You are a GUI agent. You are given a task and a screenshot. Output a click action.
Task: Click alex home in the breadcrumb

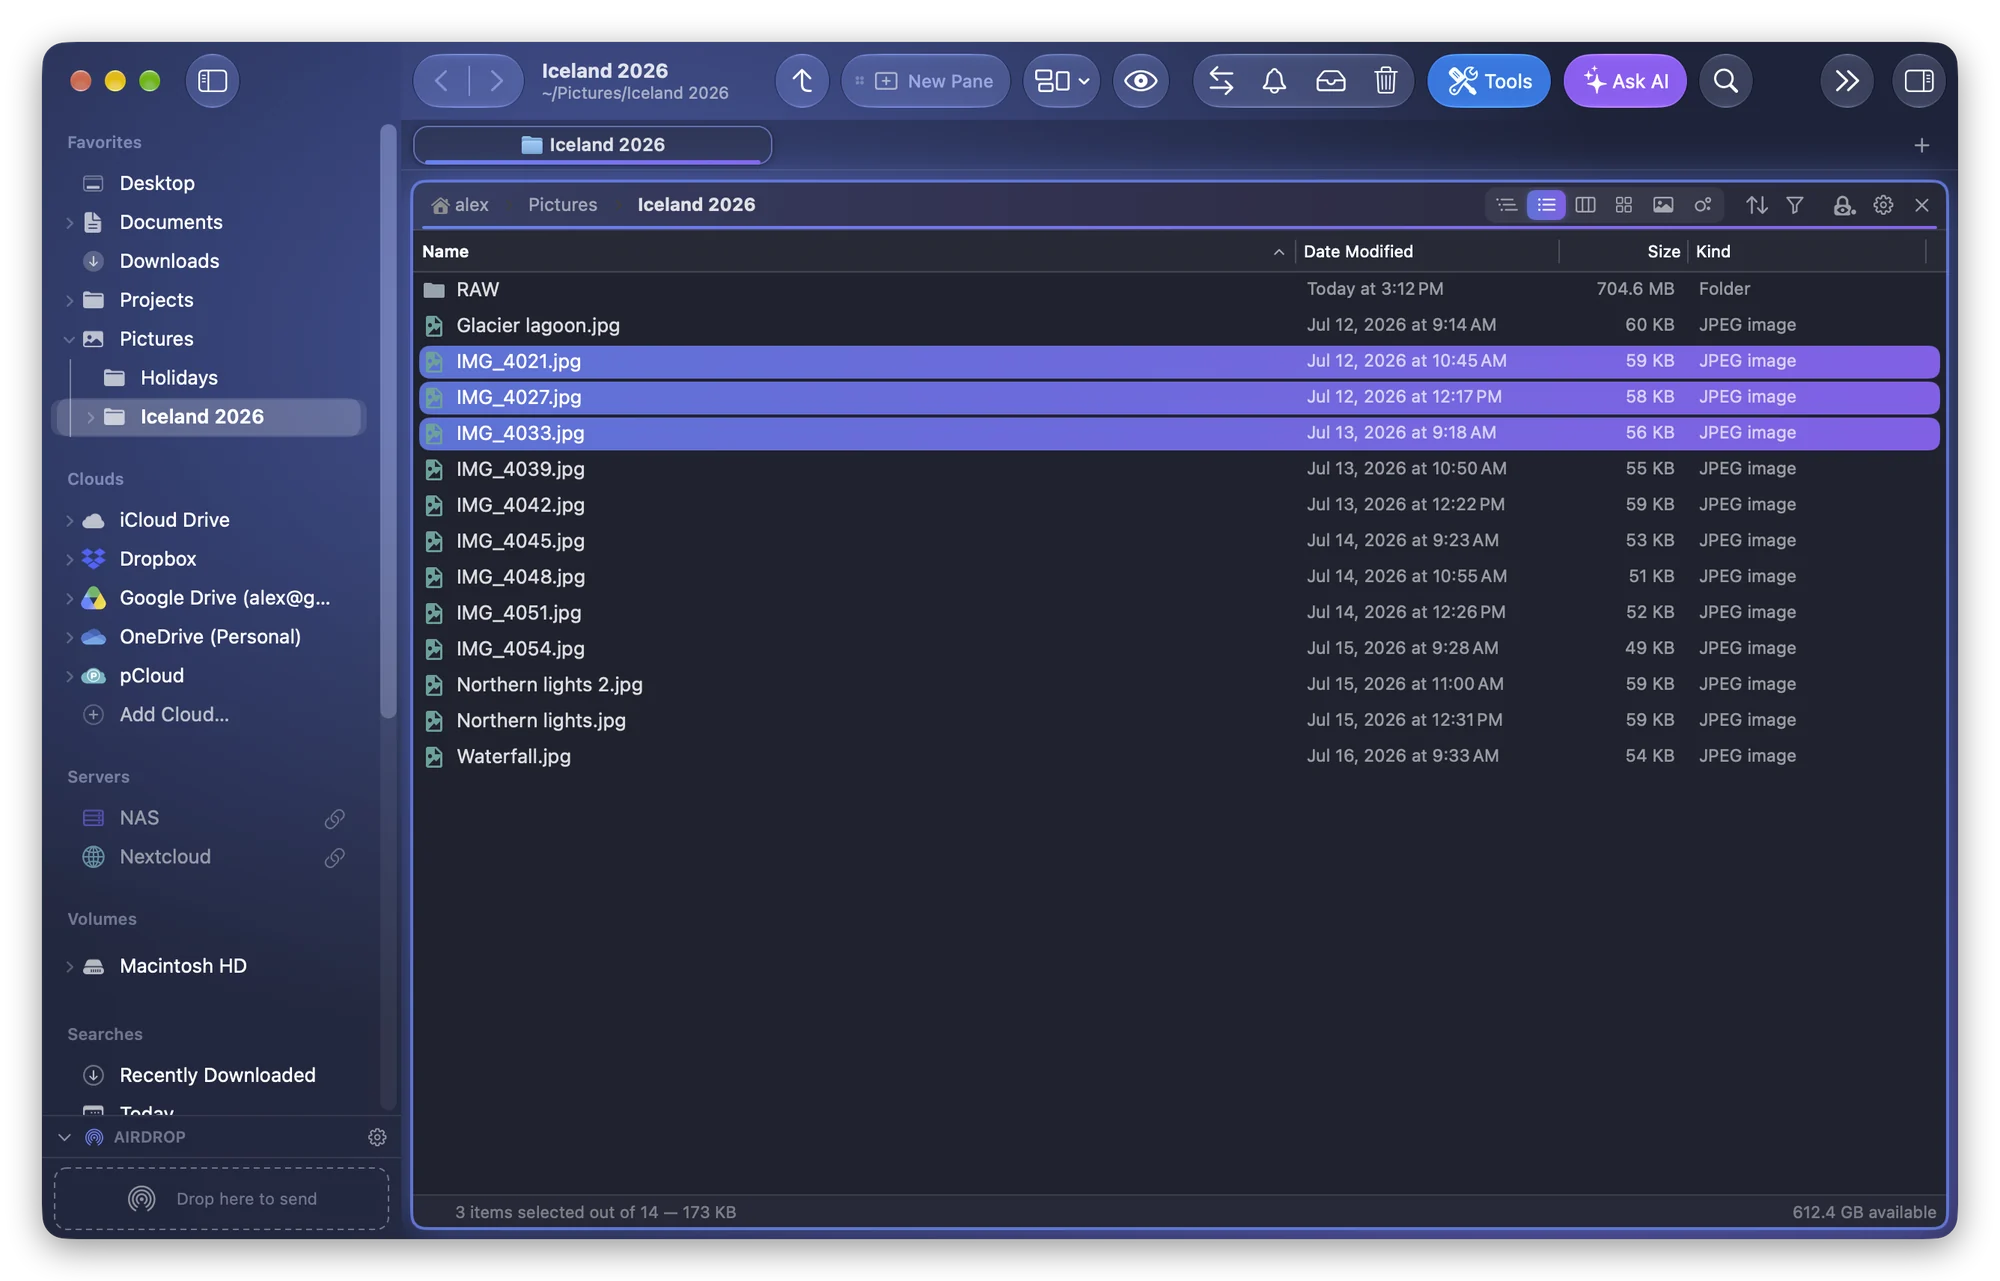(460, 205)
